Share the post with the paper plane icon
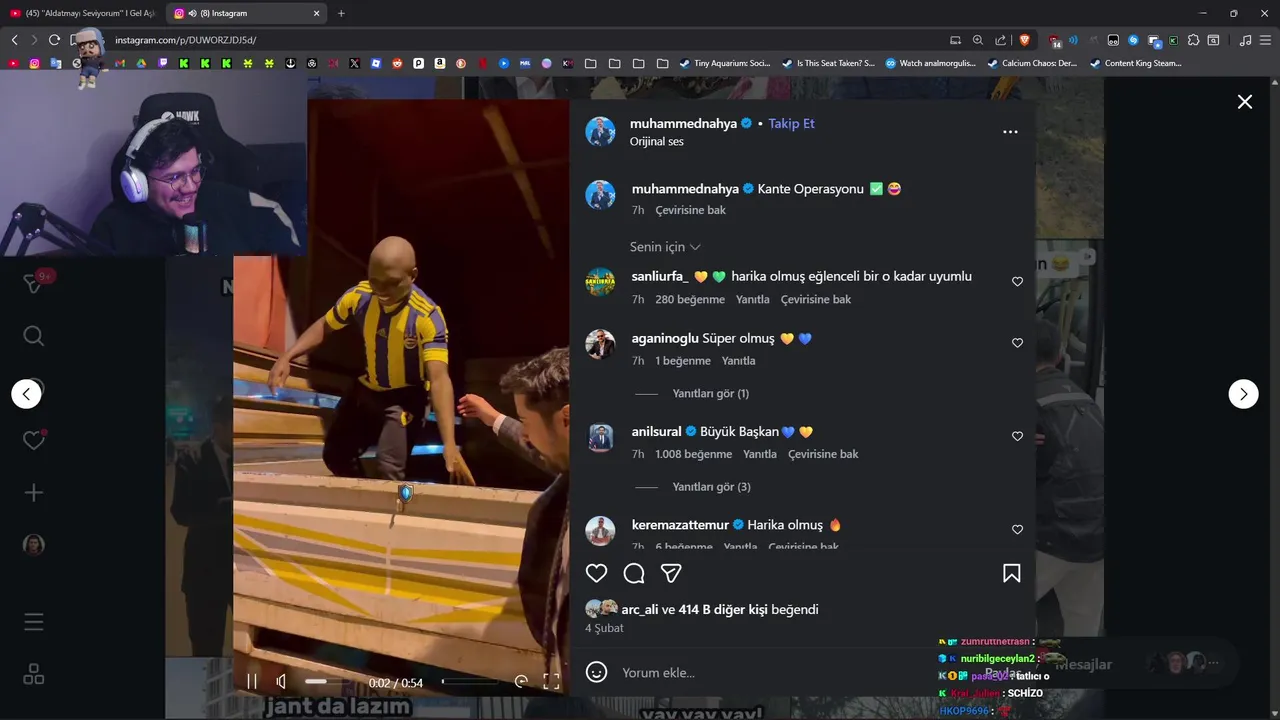The height and width of the screenshot is (720, 1280). point(671,573)
